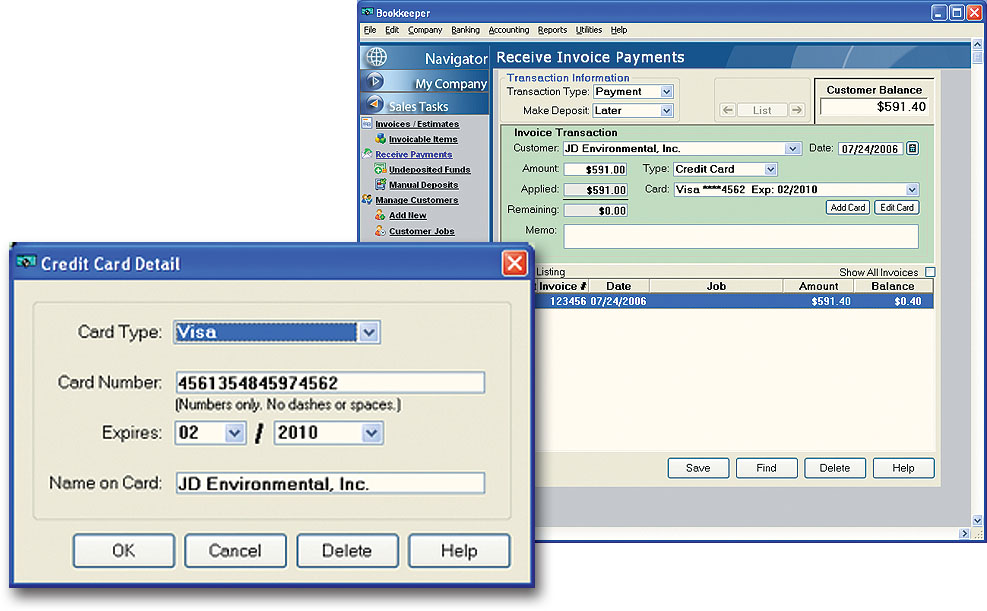Click the Invoices / Estimates document icon
The width and height of the screenshot is (987, 611).
[x=367, y=123]
